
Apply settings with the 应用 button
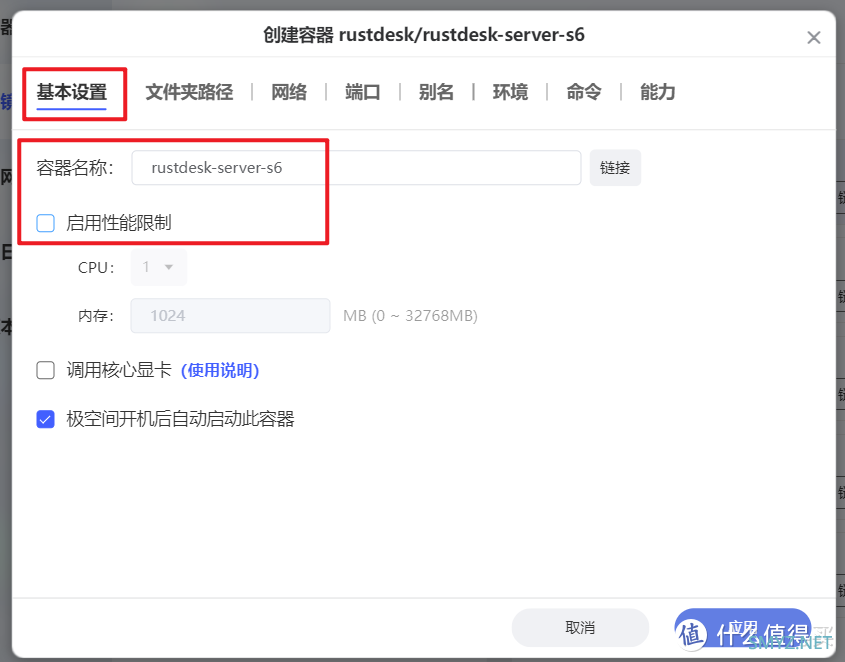[743, 627]
